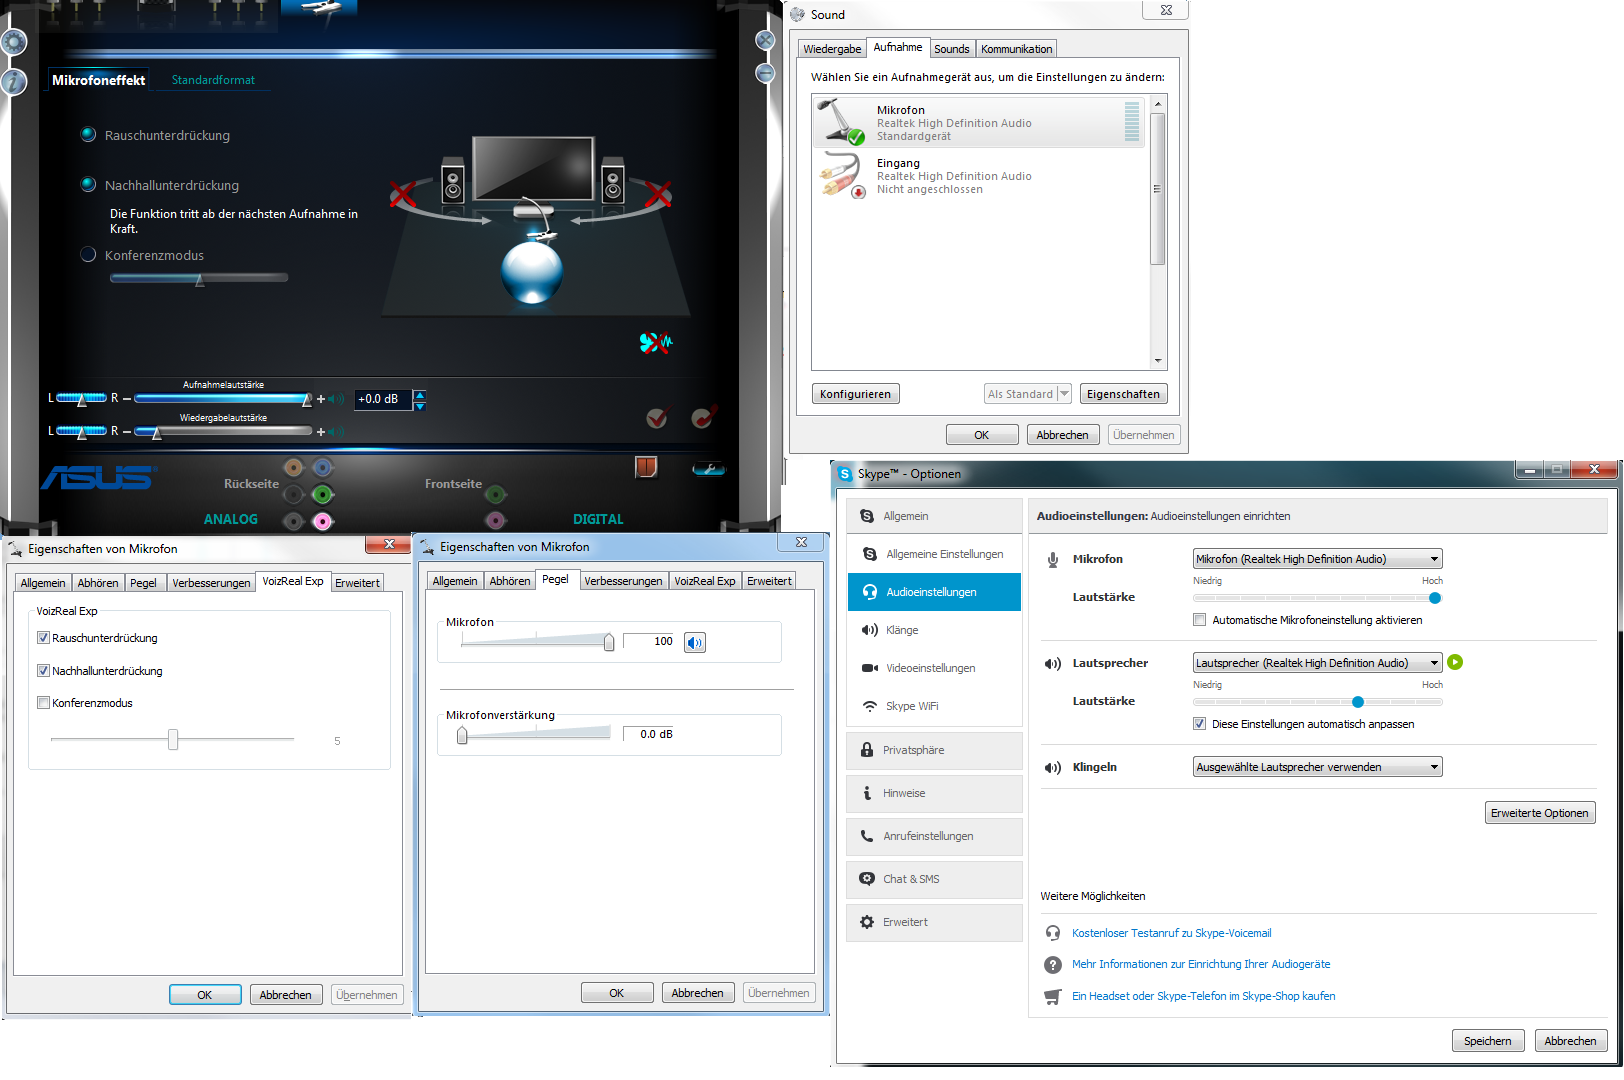Enable Konferenzmodus radio in Realtek panel
The height and width of the screenshot is (1080, 1624).
[x=88, y=255]
